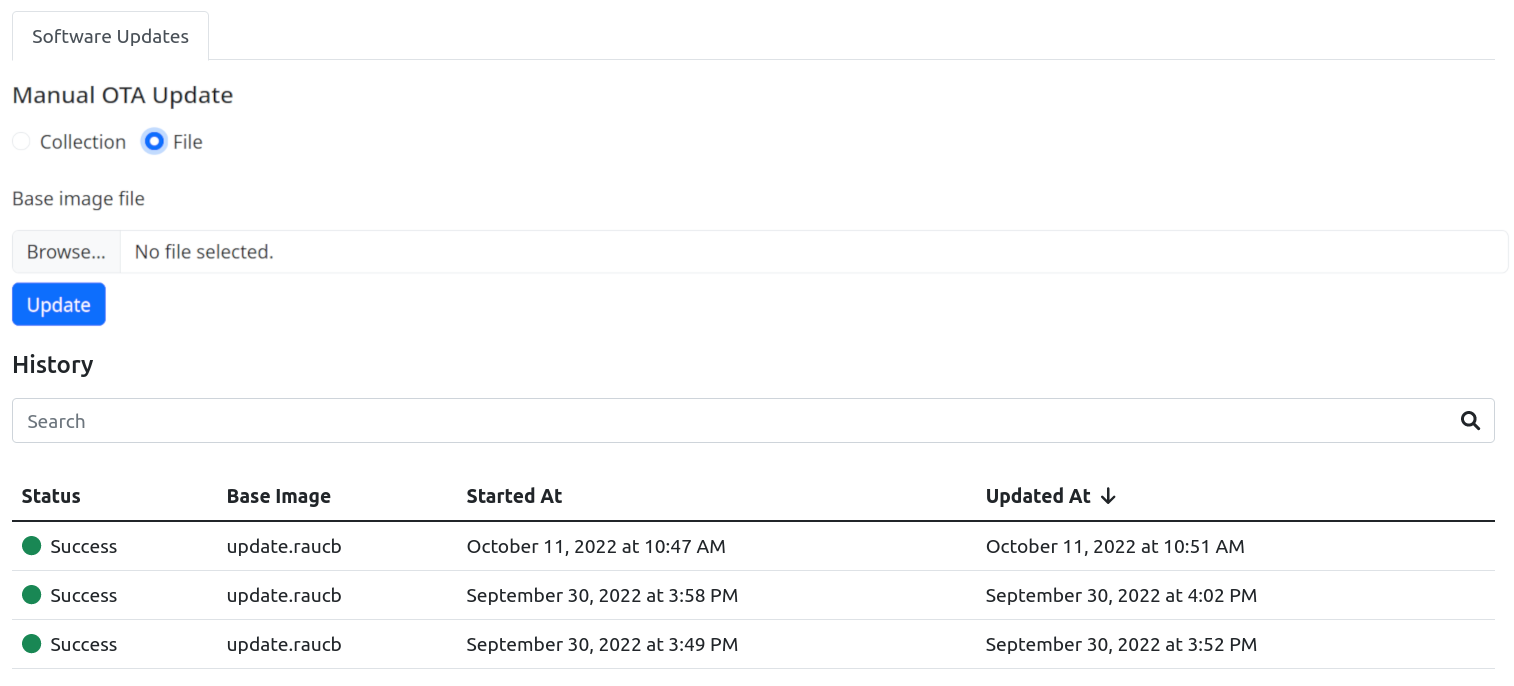
Task: Switch to the Software Updates tab
Action: coord(110,36)
